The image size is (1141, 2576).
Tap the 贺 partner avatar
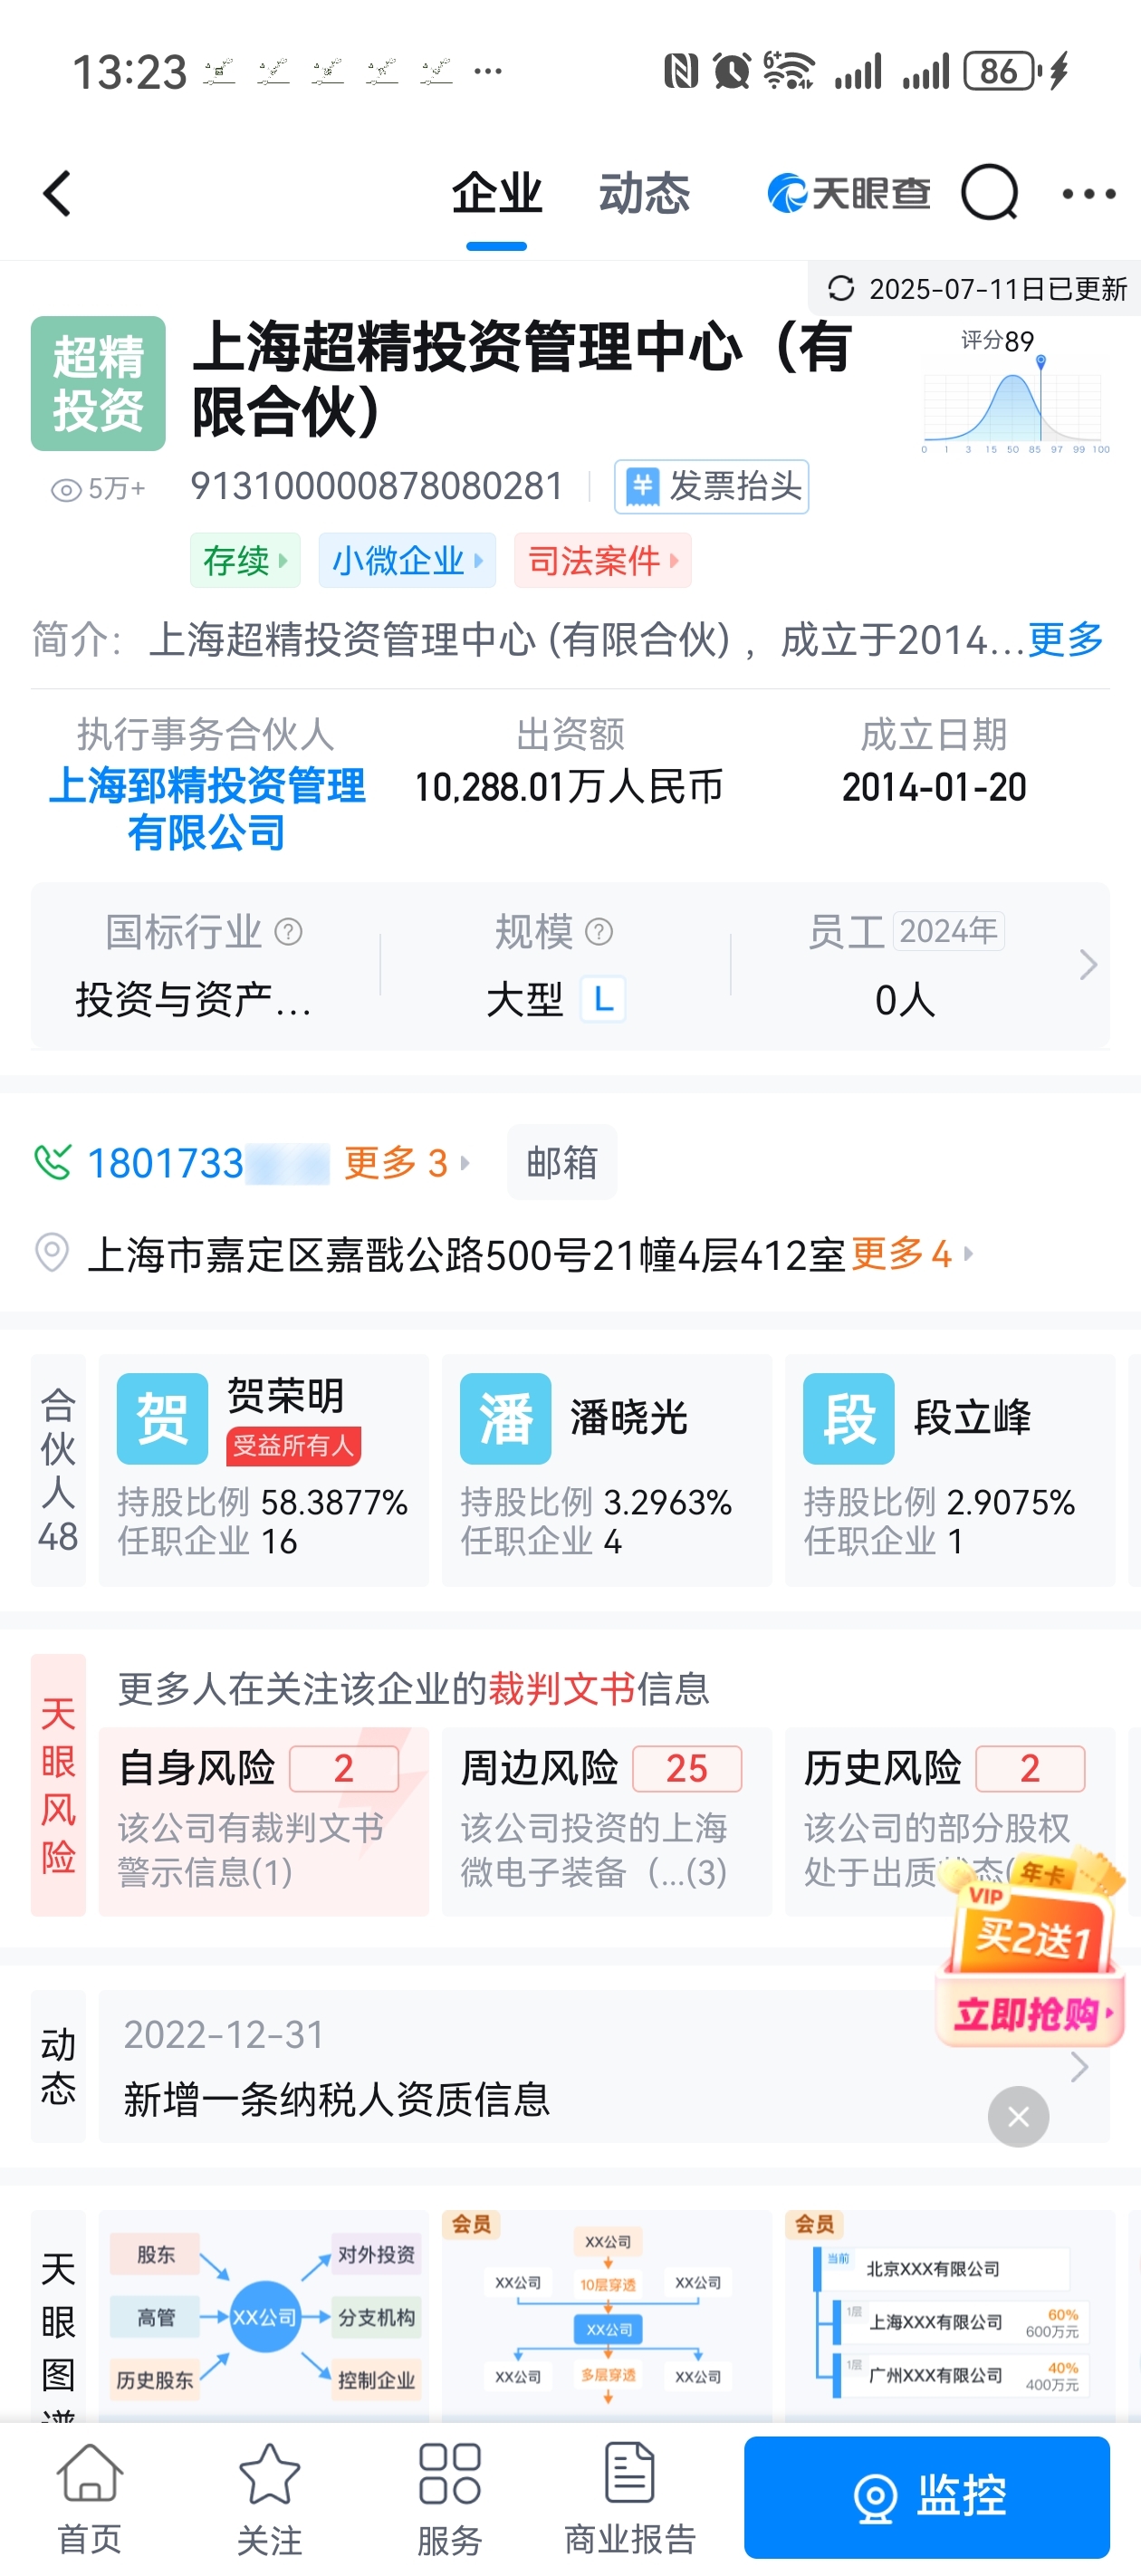(163, 1418)
